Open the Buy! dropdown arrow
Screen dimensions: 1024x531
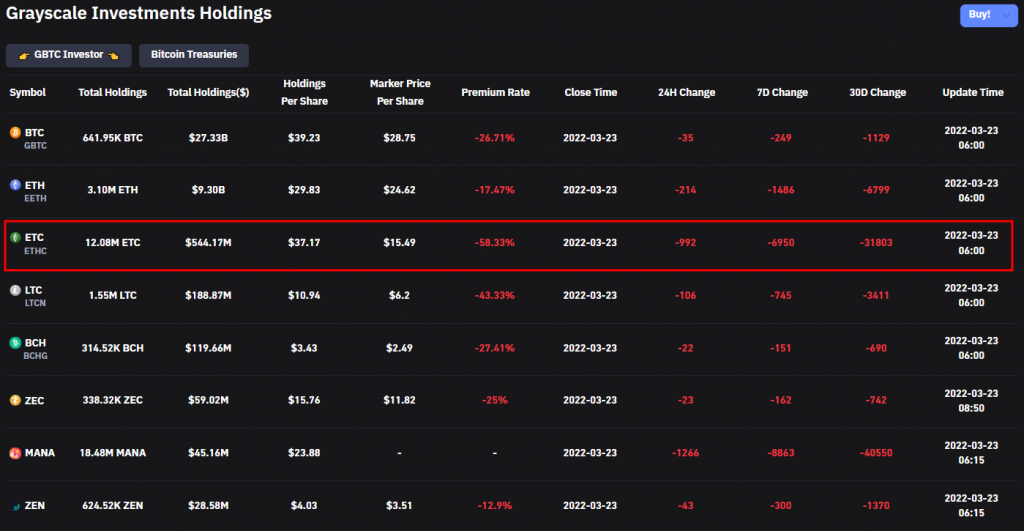coord(1006,15)
